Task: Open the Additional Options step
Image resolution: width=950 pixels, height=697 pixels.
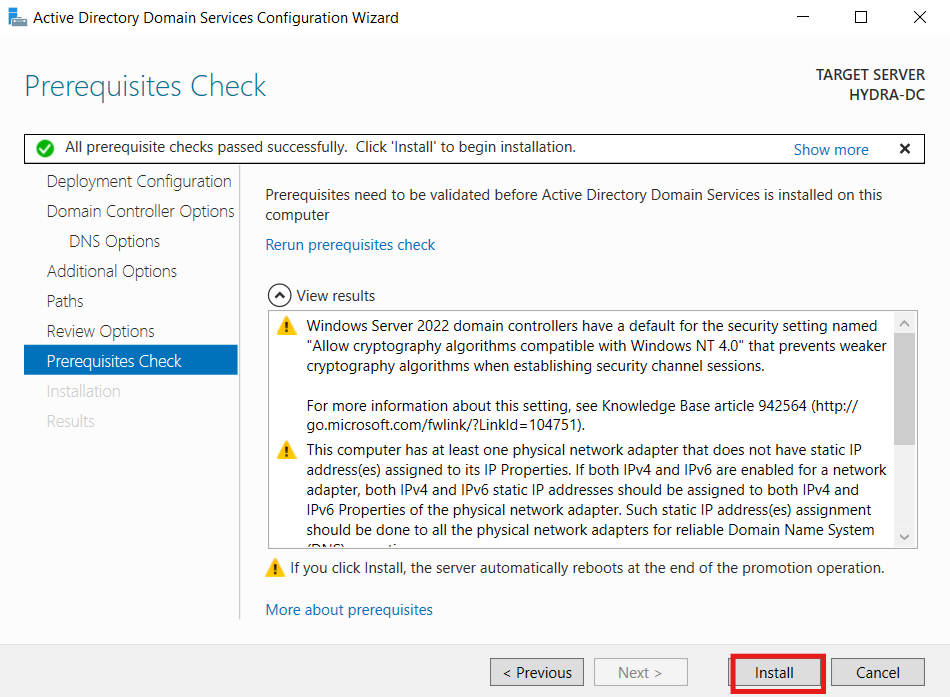Action: pyautogui.click(x=112, y=271)
